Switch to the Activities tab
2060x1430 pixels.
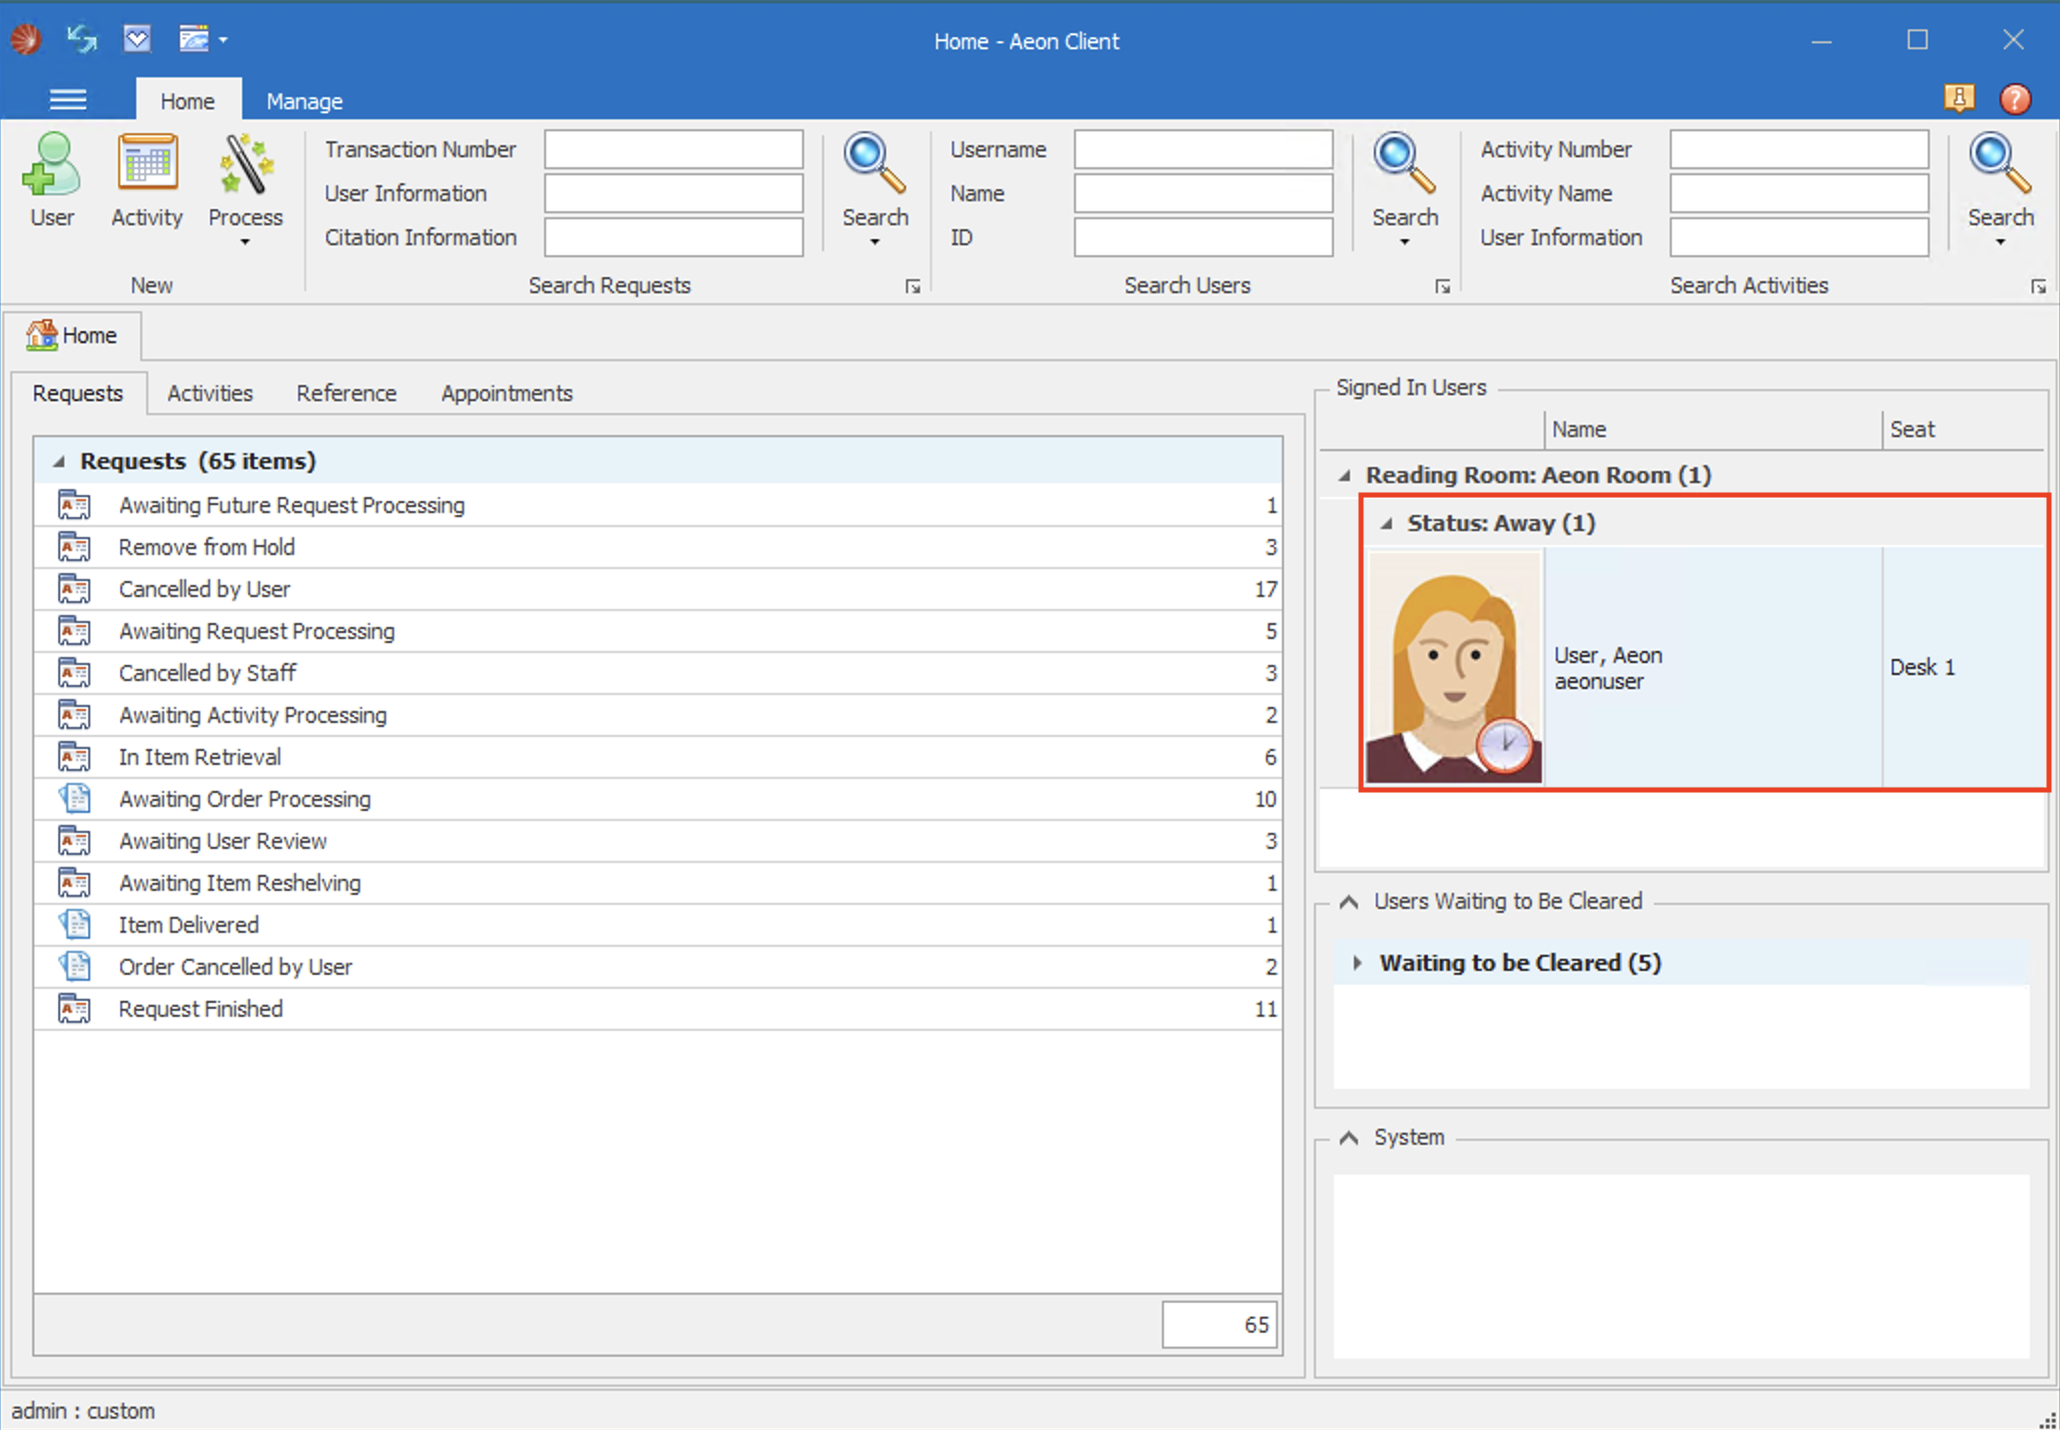coord(209,393)
